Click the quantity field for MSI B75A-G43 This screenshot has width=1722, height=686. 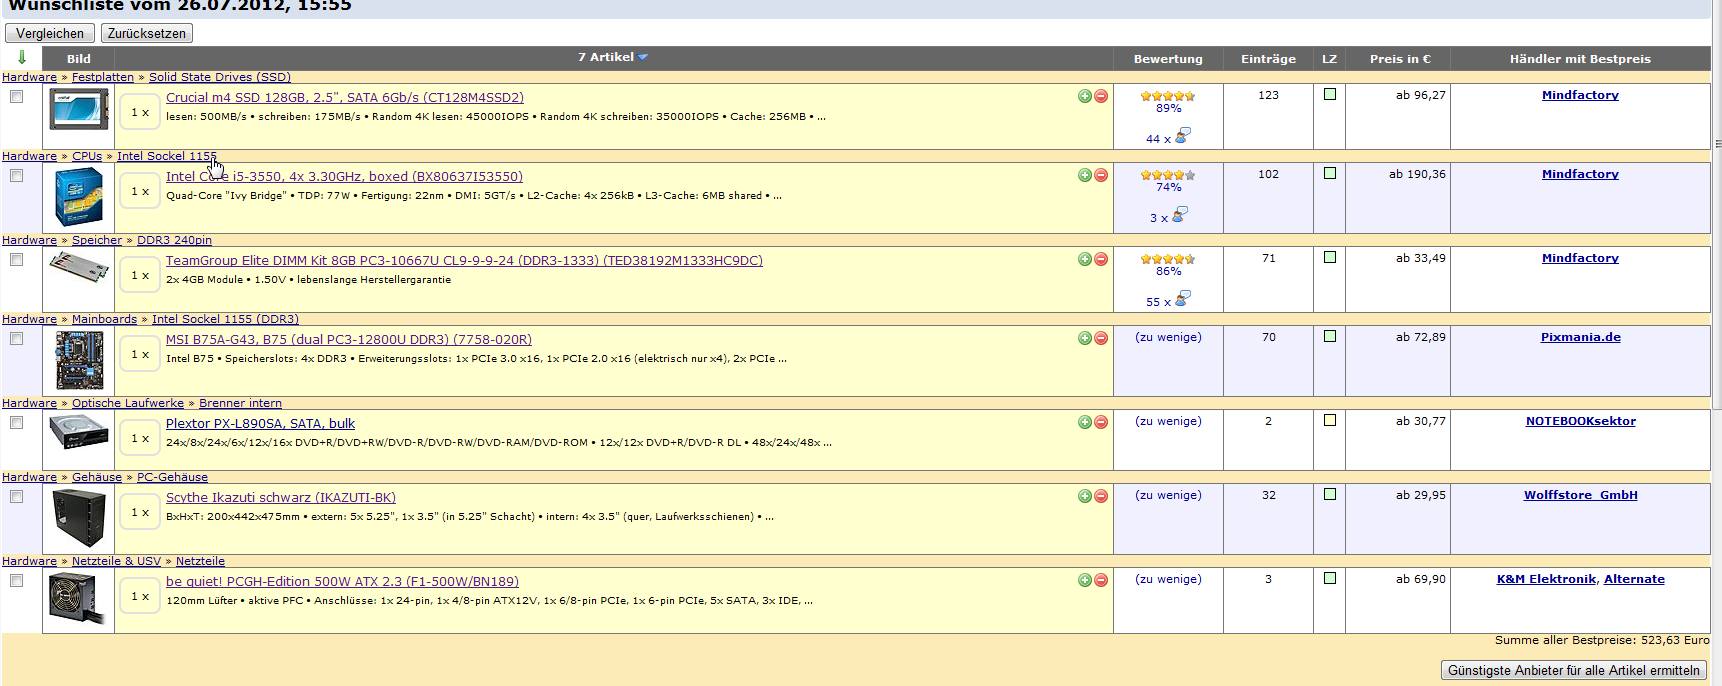(x=140, y=354)
